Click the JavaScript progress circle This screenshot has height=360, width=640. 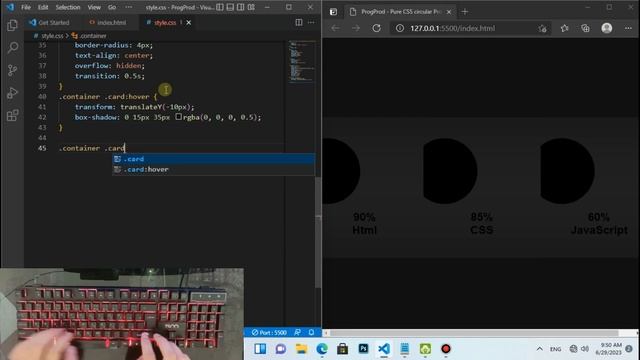coord(567,171)
